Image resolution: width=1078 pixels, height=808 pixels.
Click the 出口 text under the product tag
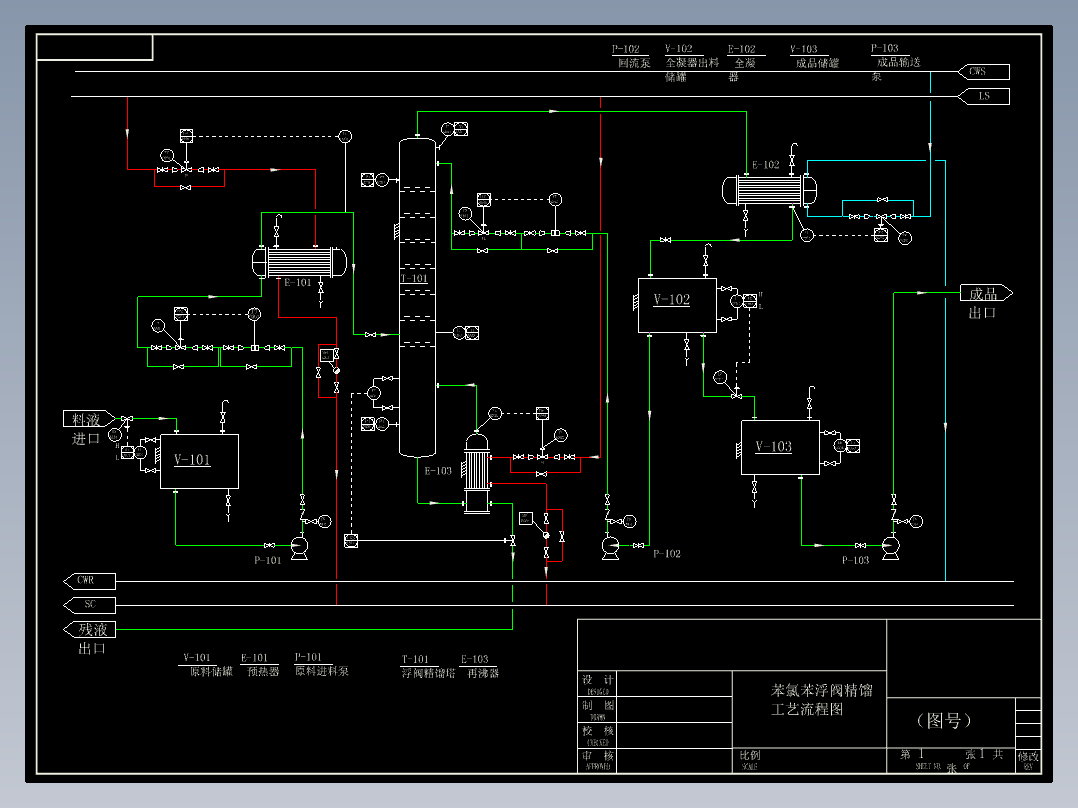[982, 313]
